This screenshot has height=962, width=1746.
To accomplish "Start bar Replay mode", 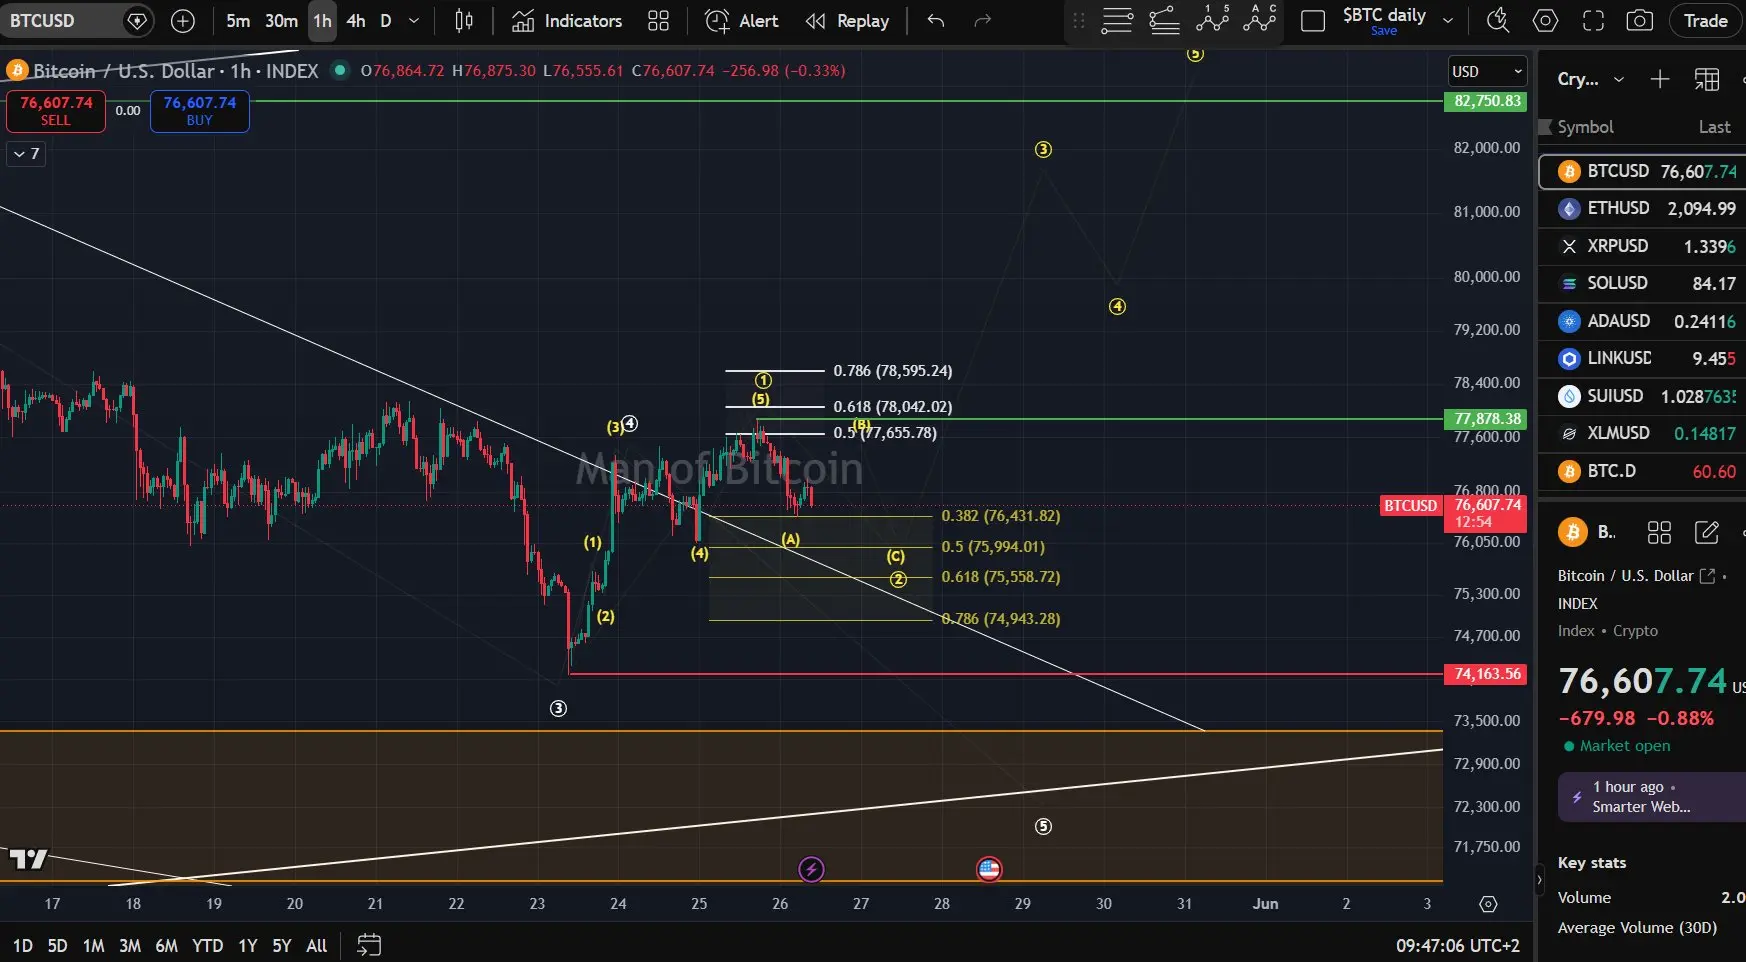I will 847,21.
